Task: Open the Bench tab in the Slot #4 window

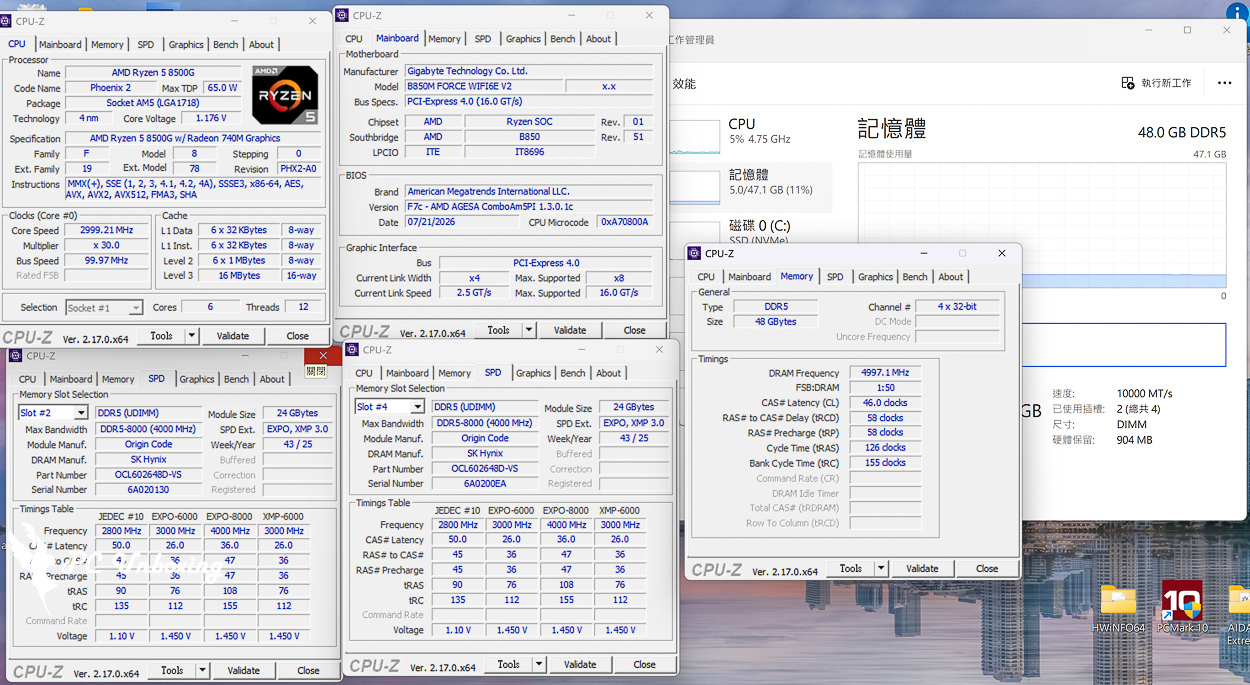Action: click(573, 373)
